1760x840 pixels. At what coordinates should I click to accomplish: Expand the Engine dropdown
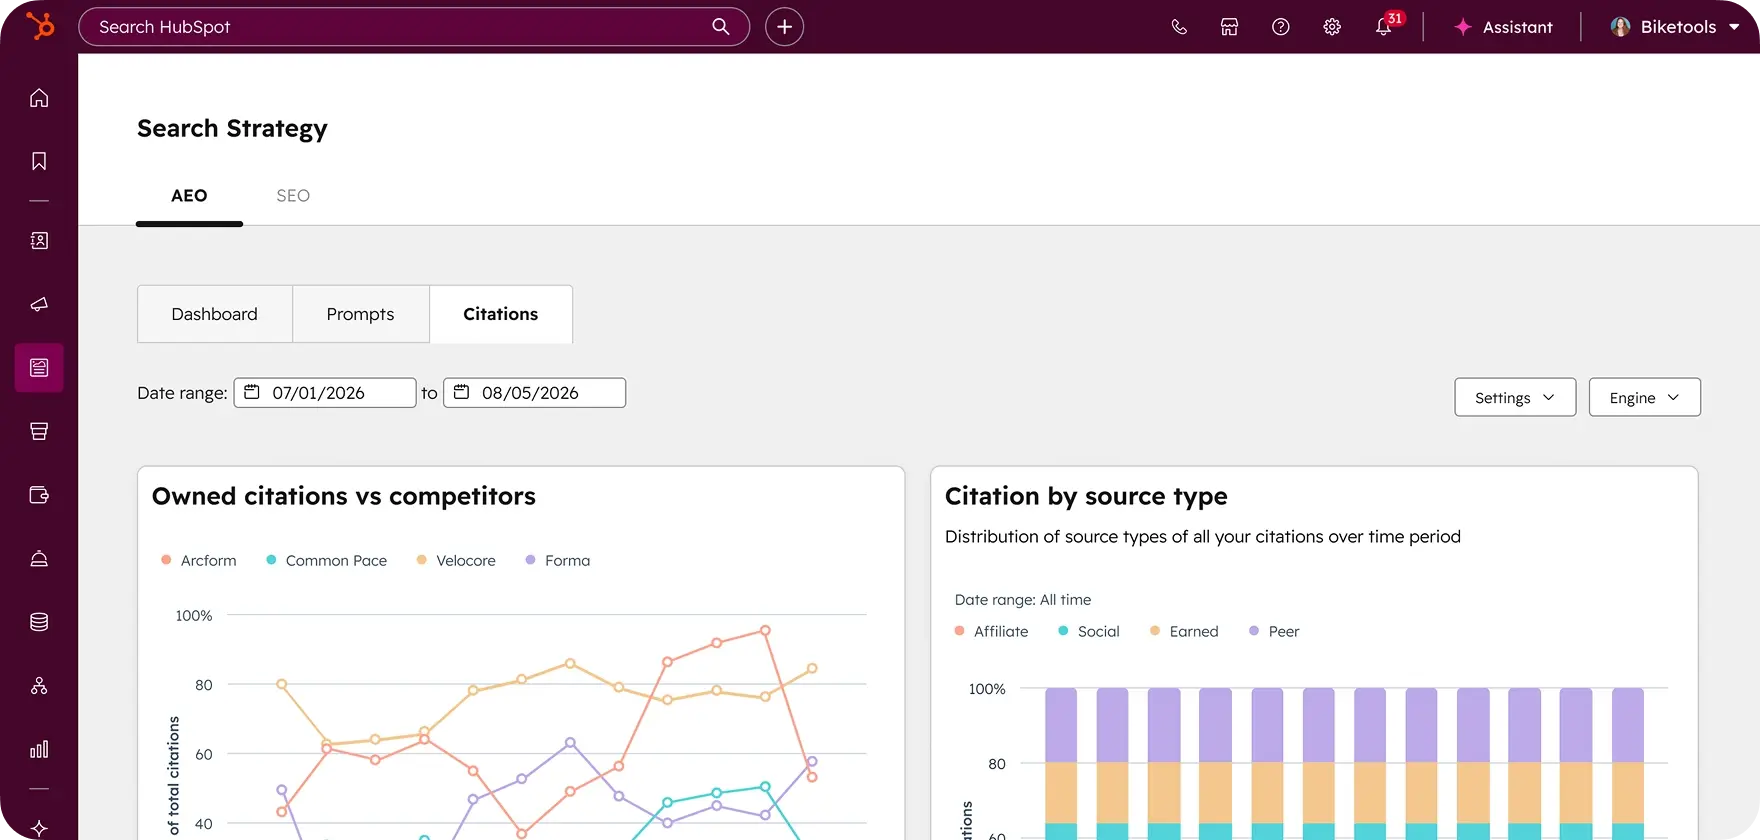click(1644, 397)
